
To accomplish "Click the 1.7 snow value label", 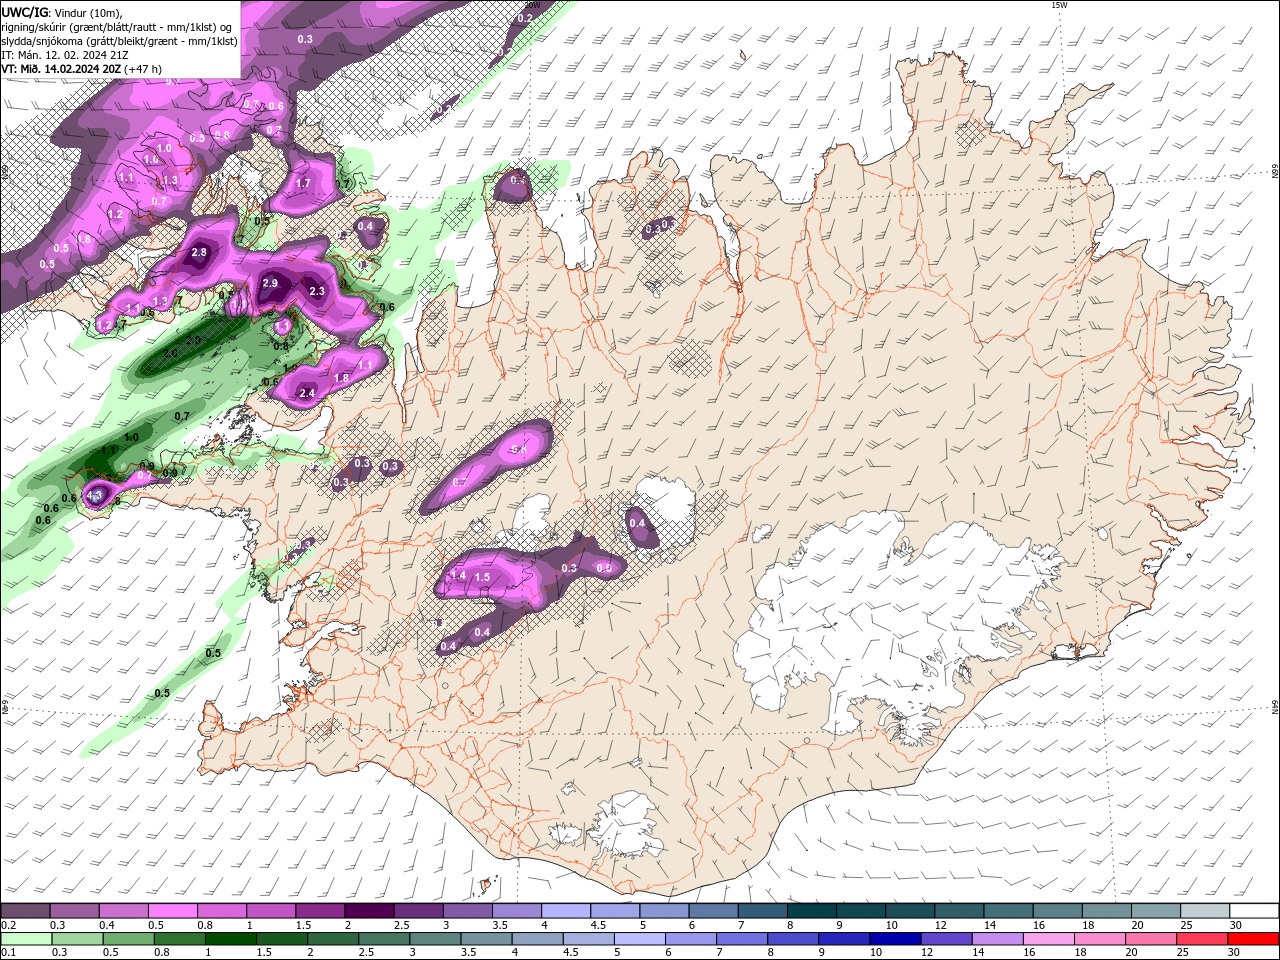I will (x=303, y=184).
